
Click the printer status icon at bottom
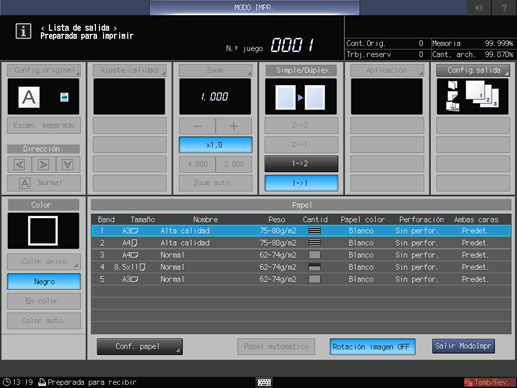(x=42, y=382)
